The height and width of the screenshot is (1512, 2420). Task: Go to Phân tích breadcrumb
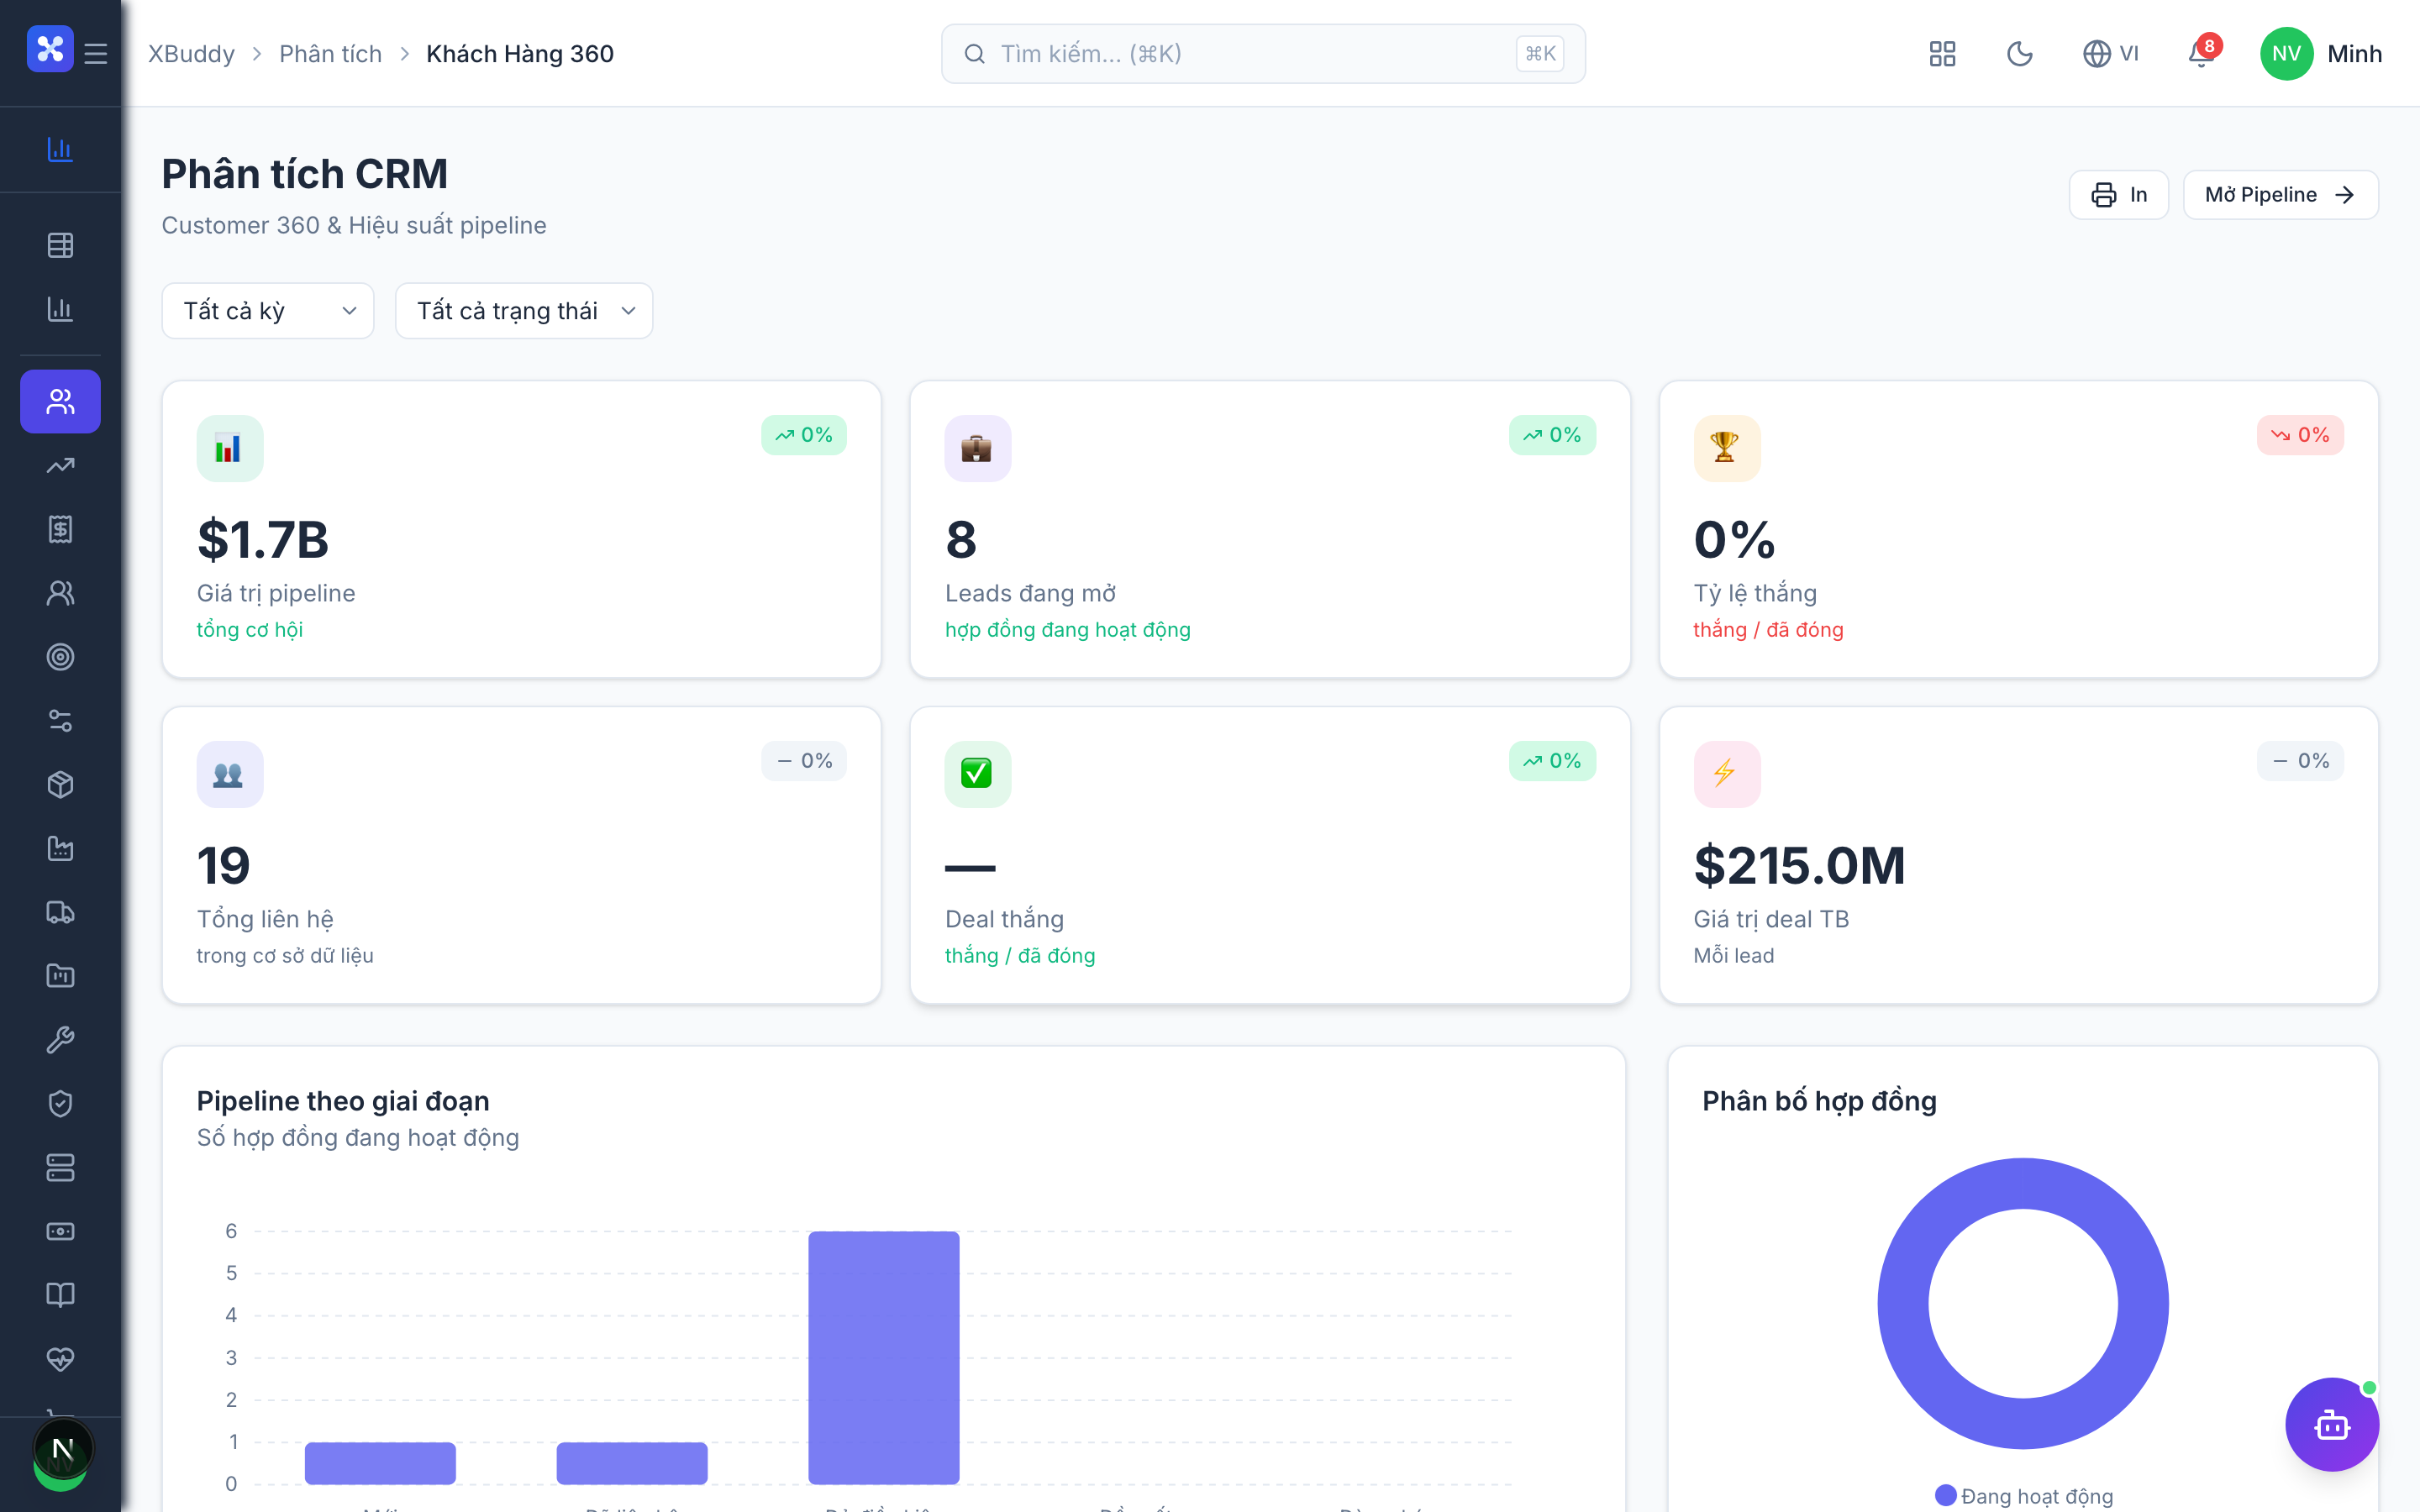(x=331, y=54)
